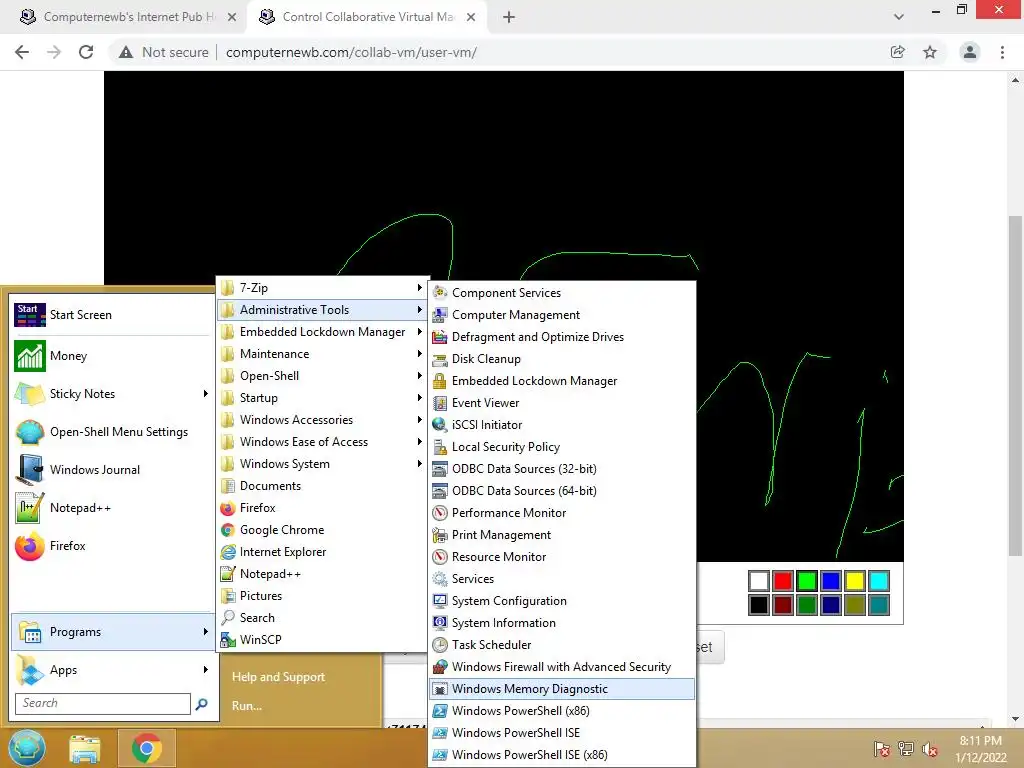Open File Explorer from taskbar
The height and width of the screenshot is (768, 1024).
point(85,748)
